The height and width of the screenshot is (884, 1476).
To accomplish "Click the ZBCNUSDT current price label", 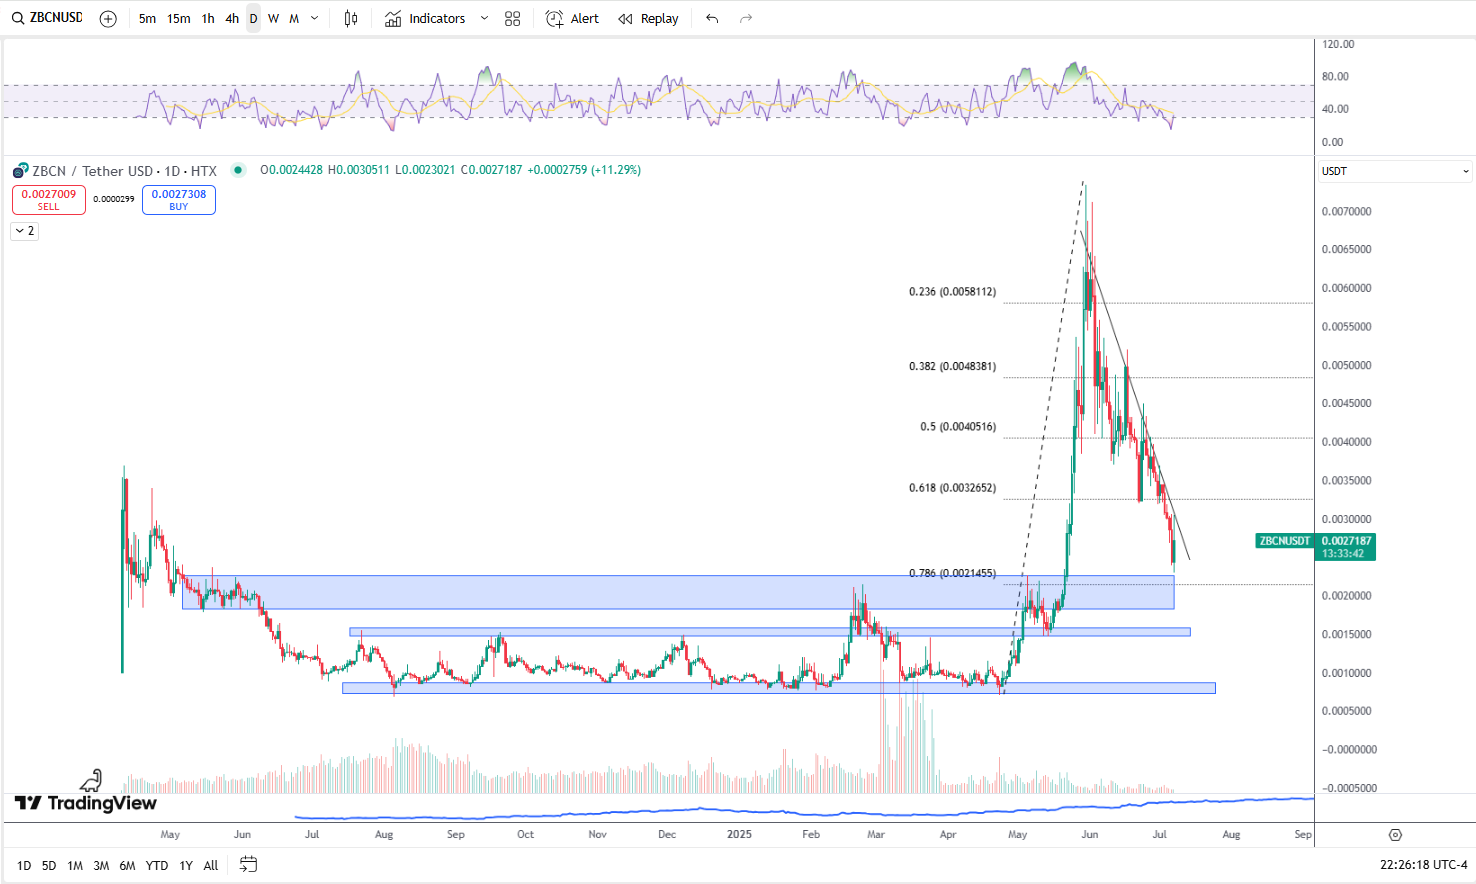I will coord(1315,547).
